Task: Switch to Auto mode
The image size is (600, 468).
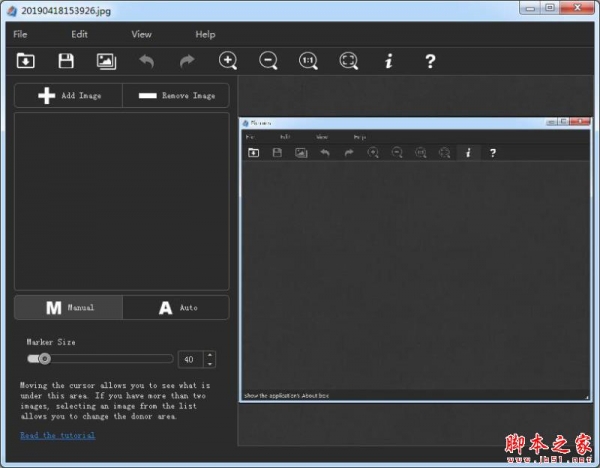Action: [176, 307]
